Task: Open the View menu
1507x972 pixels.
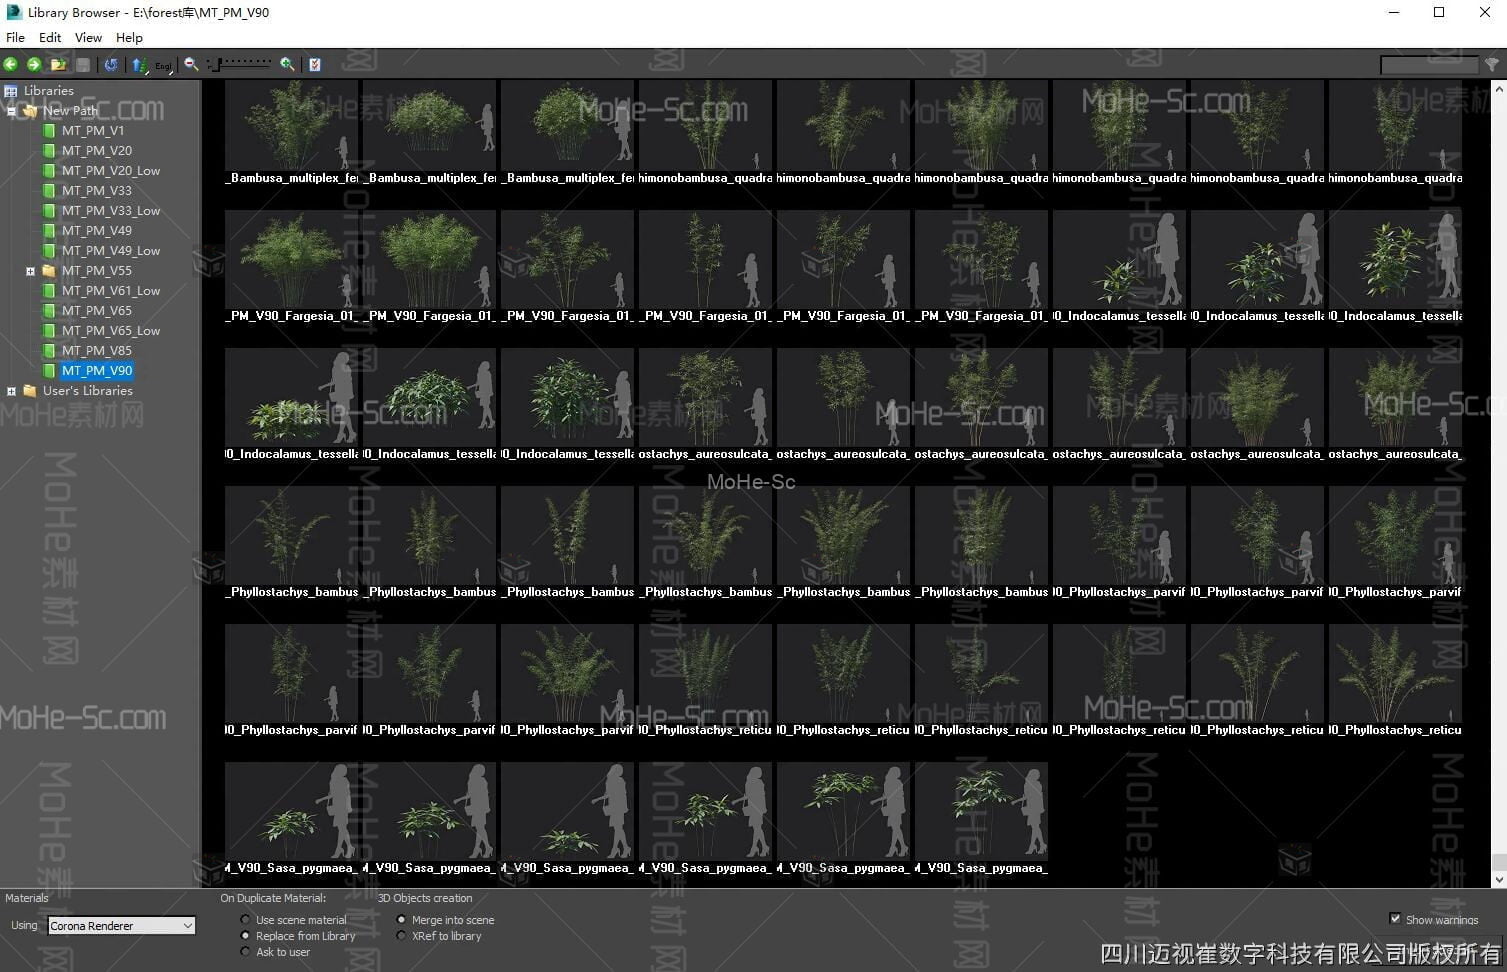Action: [88, 37]
